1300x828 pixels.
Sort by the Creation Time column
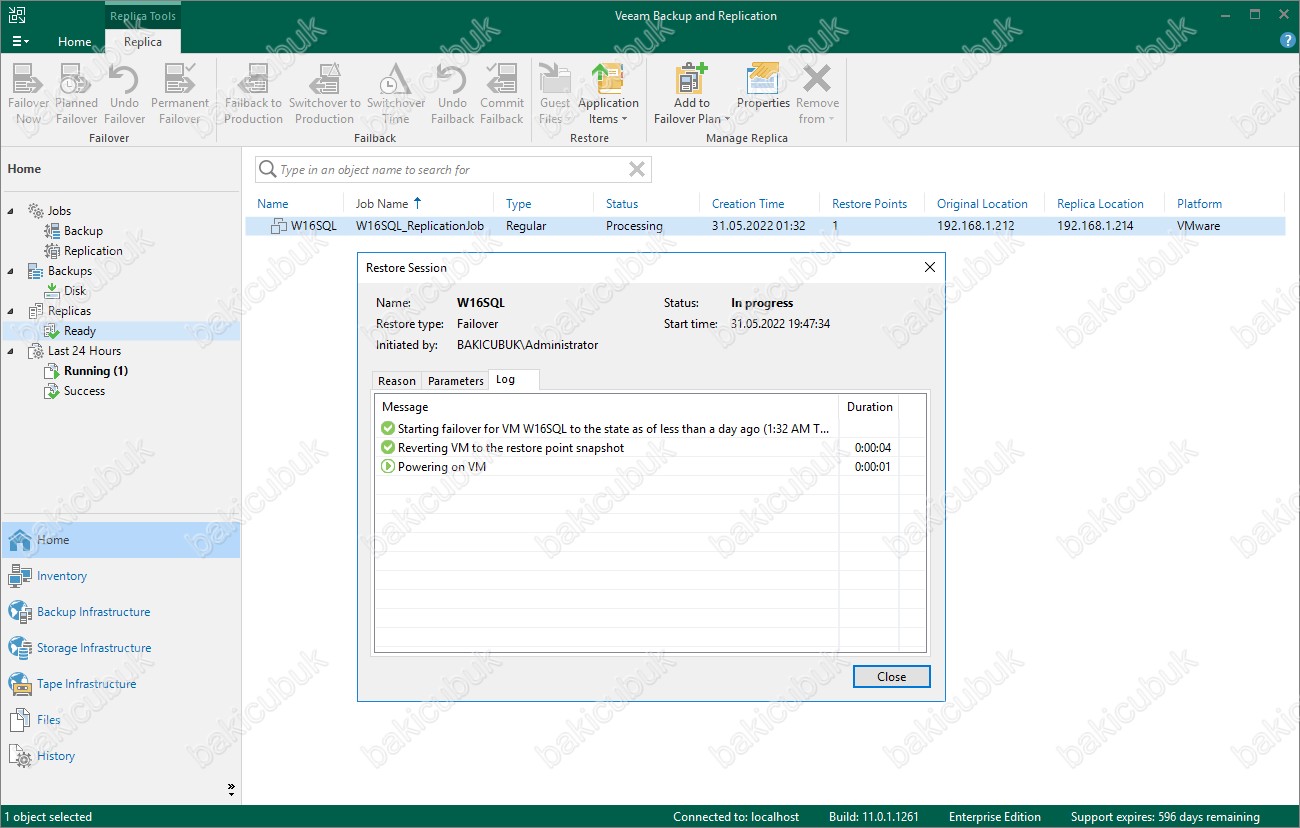tap(748, 204)
